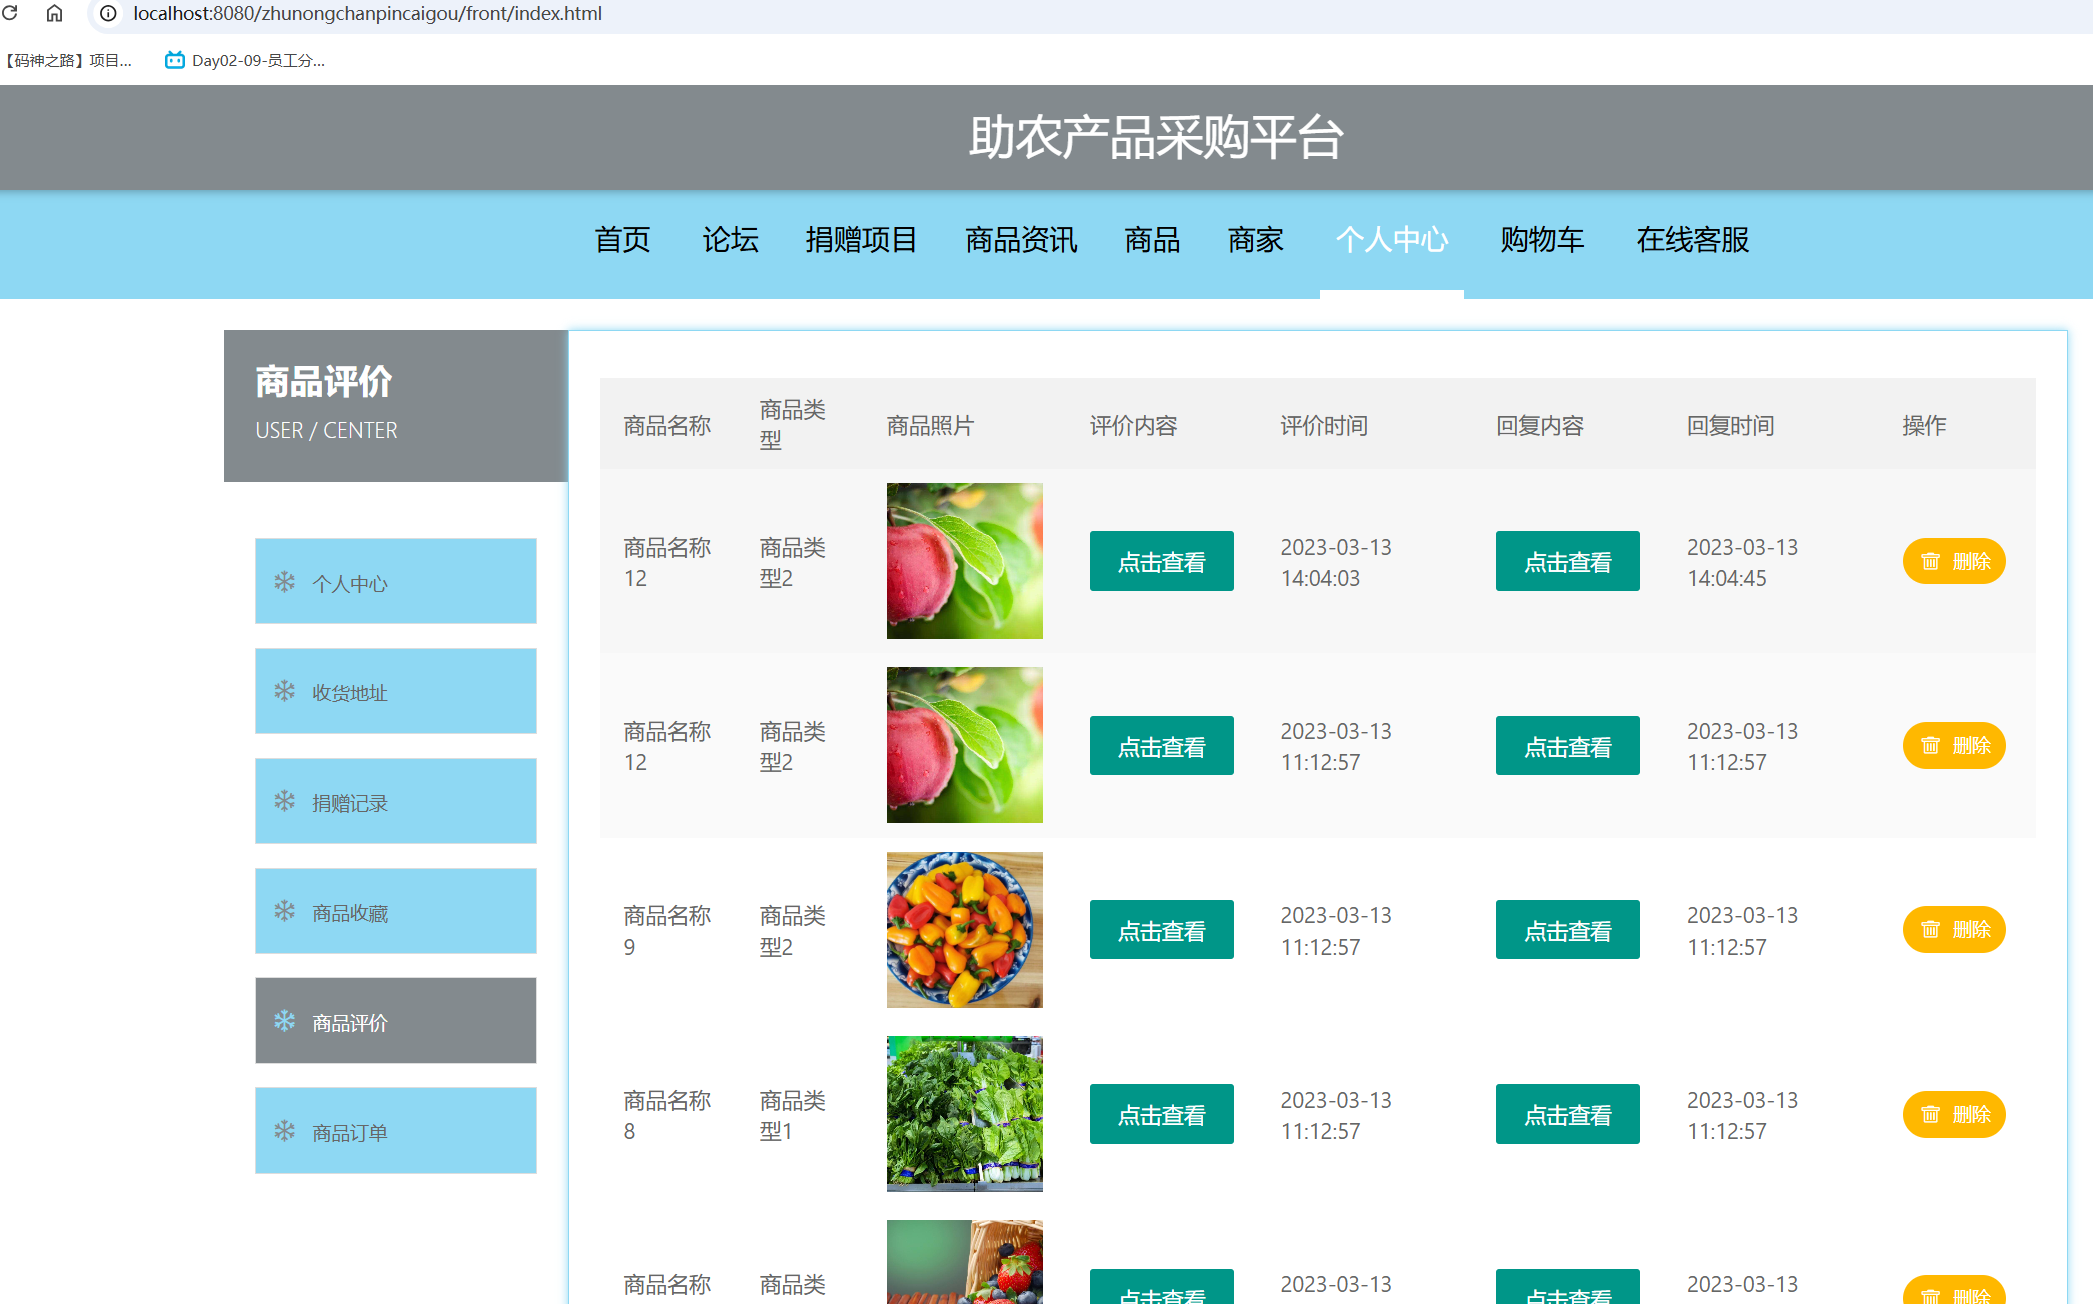View review content in second 商品名称12 row

tap(1161, 745)
